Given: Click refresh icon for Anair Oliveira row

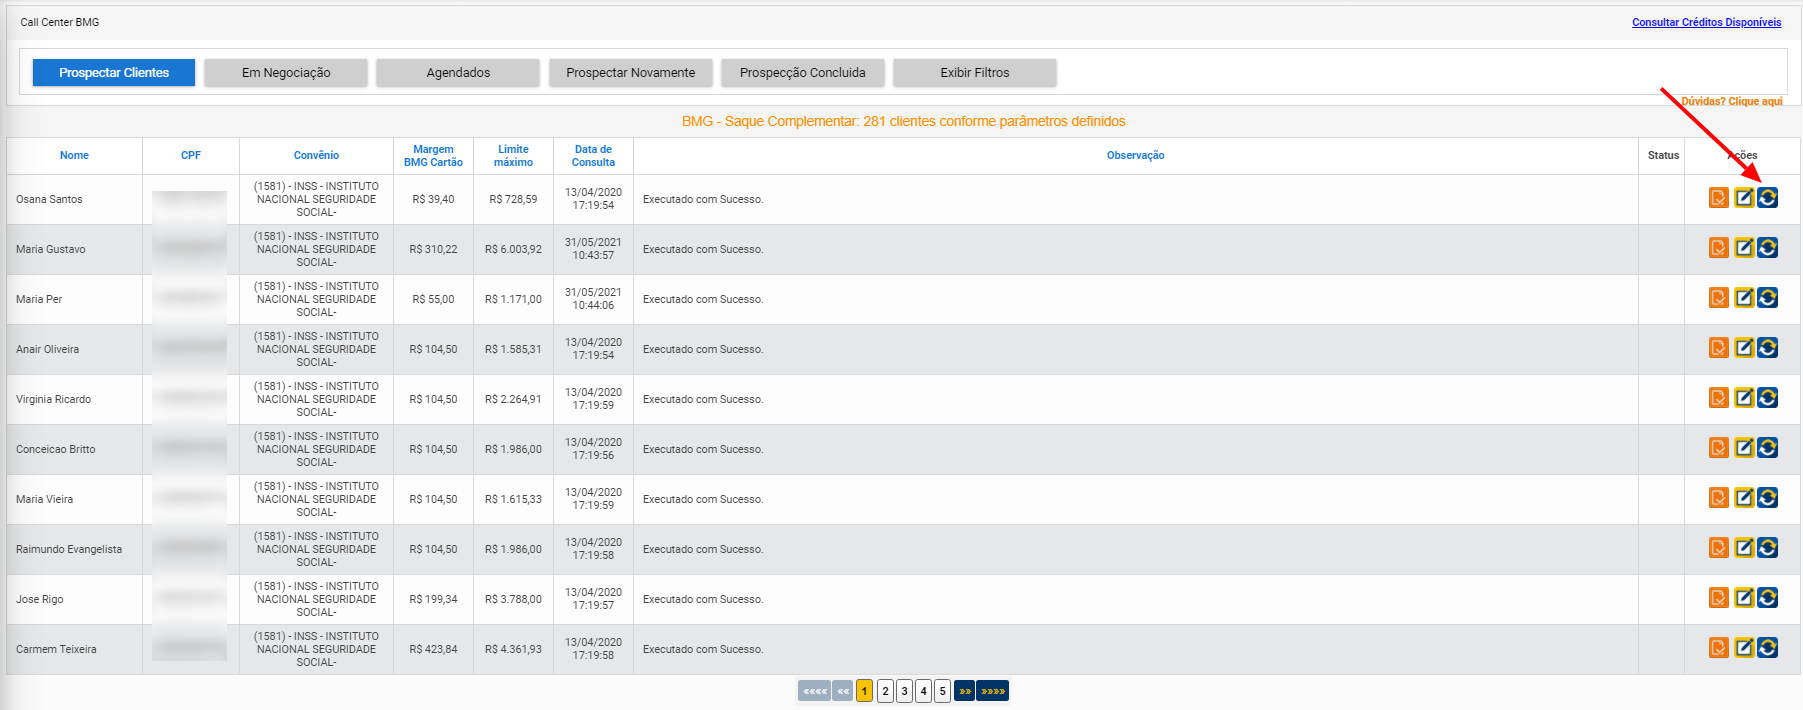Looking at the screenshot, I should [x=1768, y=348].
